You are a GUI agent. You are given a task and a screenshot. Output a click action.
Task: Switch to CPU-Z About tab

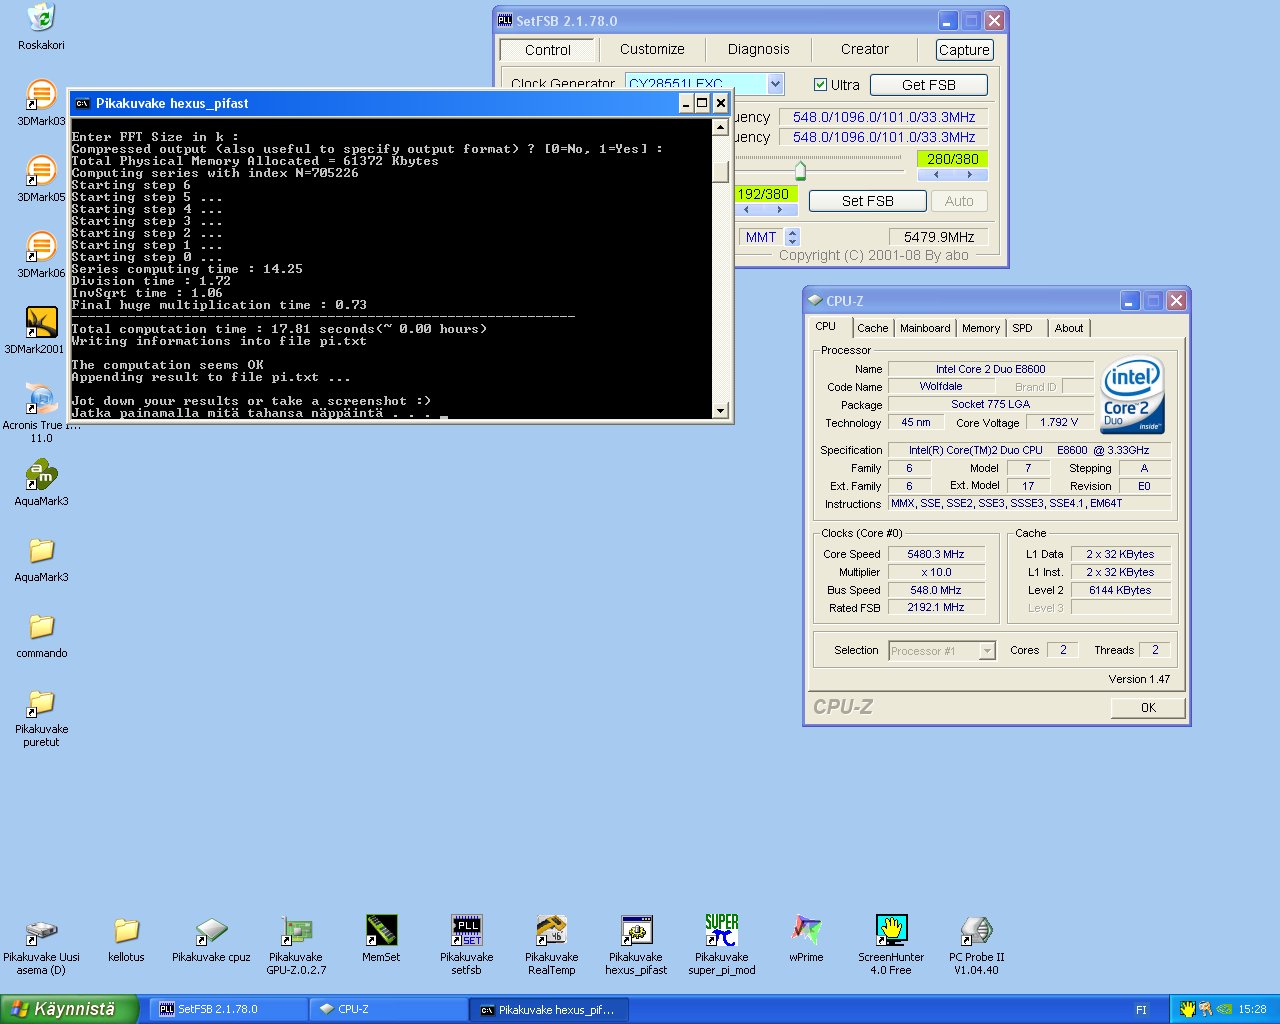click(x=1068, y=328)
